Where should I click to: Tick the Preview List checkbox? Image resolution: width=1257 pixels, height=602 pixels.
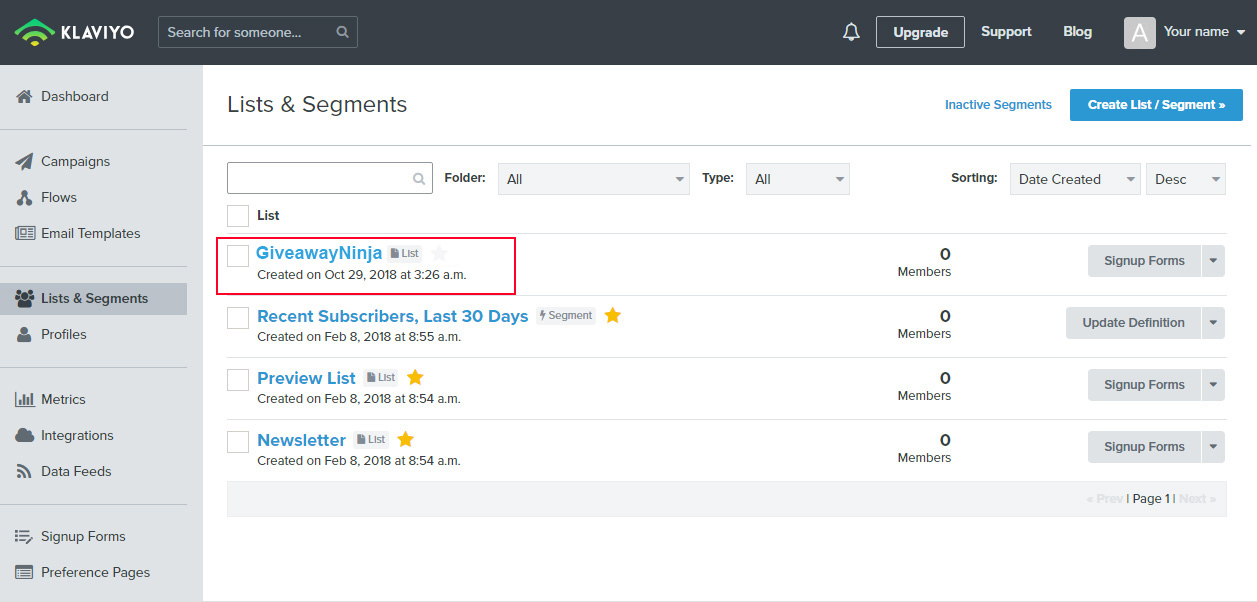point(238,380)
